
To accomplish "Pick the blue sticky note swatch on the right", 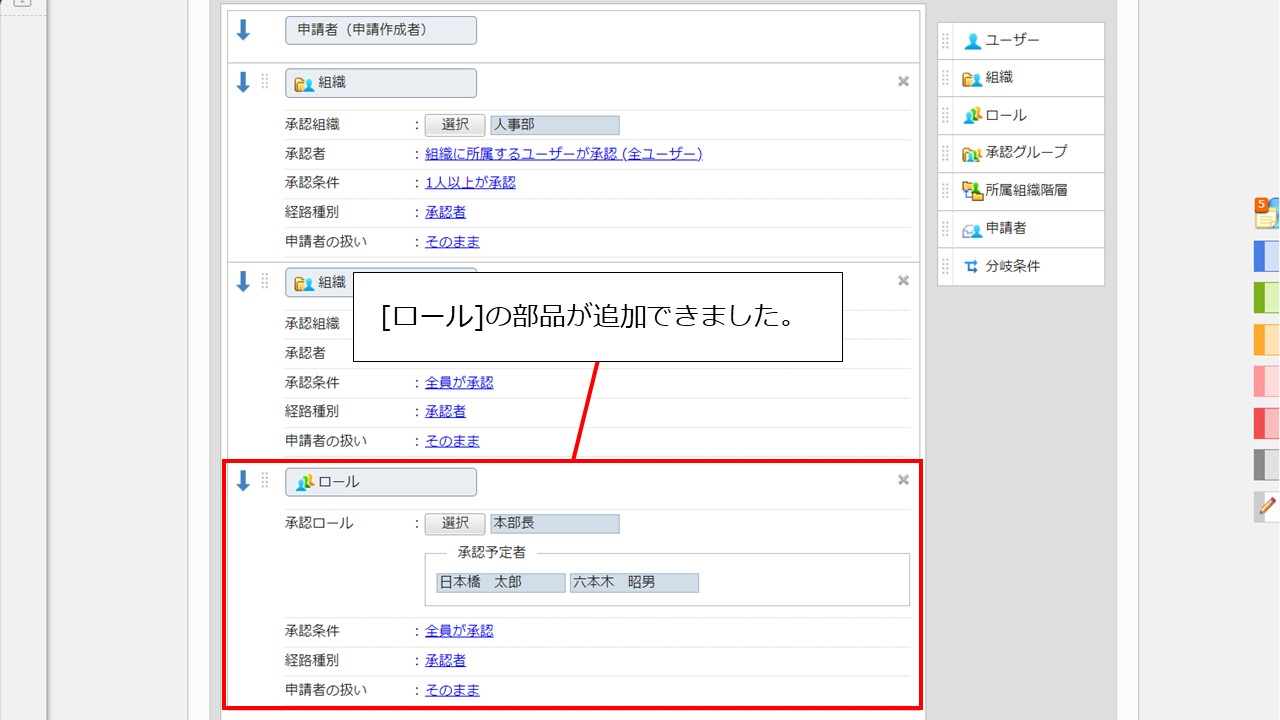I will (1265, 256).
